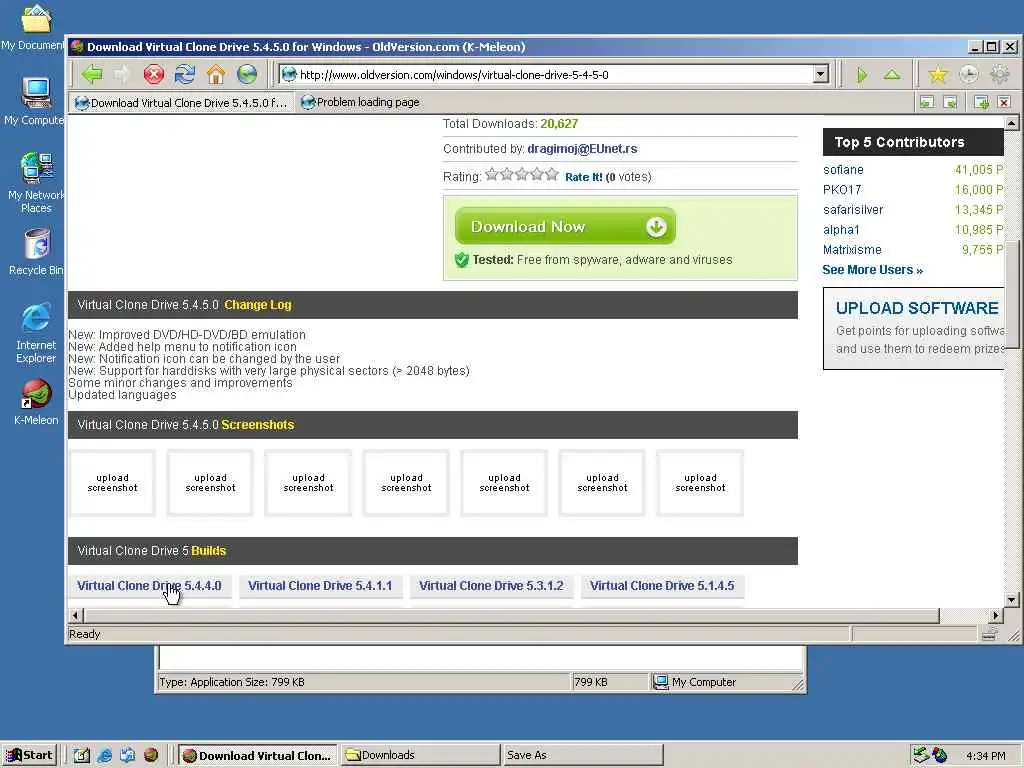
Task: Open My Documents desktop icon
Action: [35, 27]
